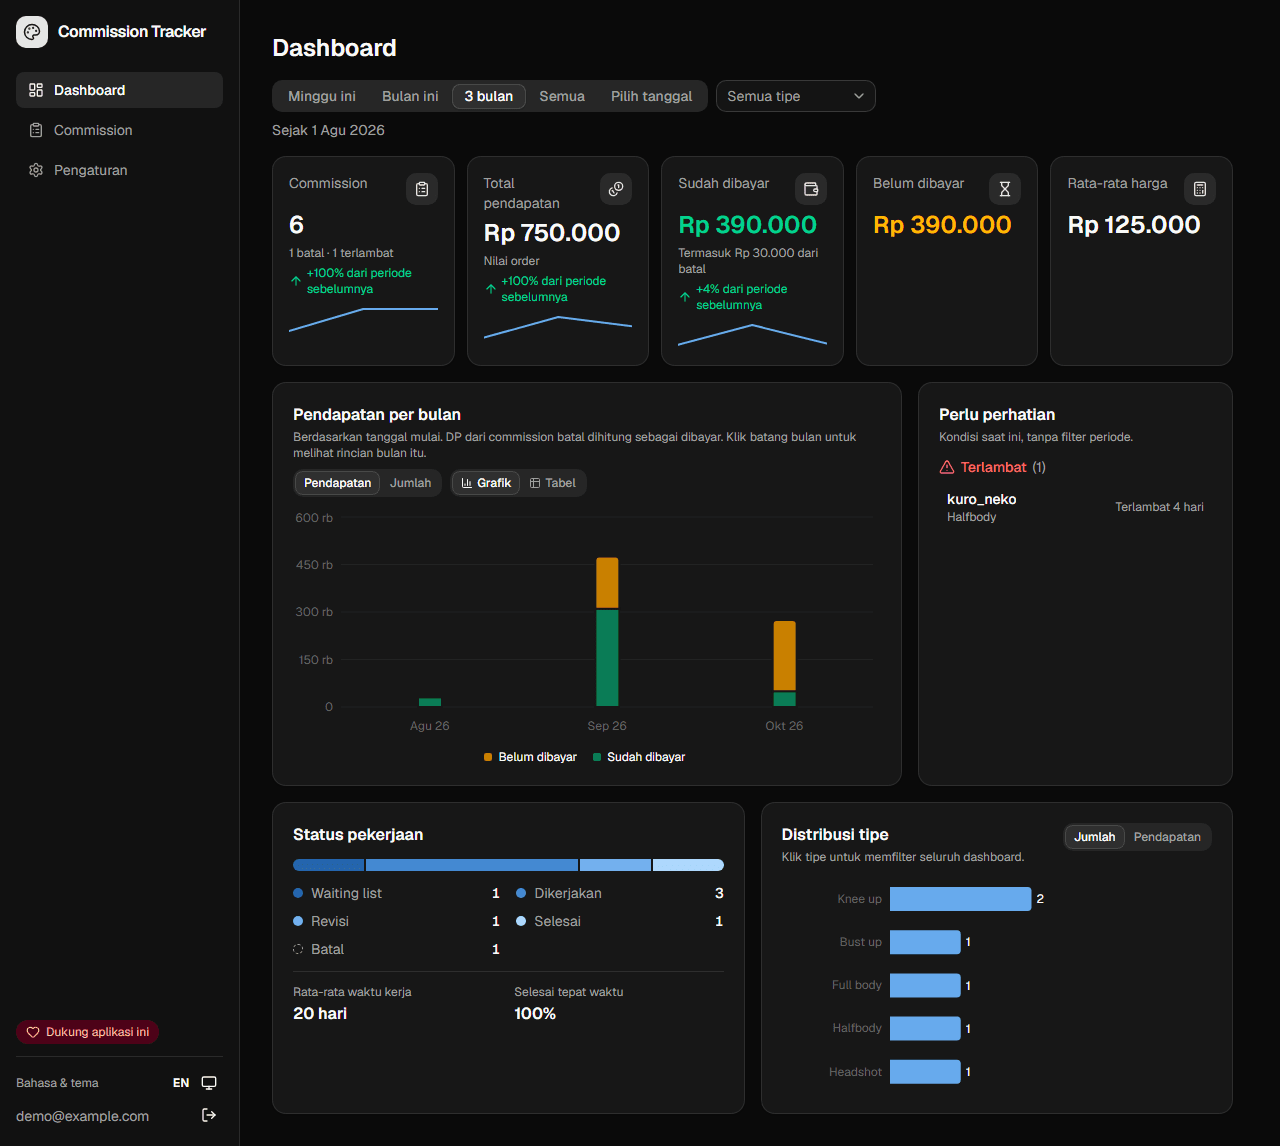Screen dimensions: 1280x1146
Task: Click the Sudah dibayar green legend swatch
Action: 597,757
